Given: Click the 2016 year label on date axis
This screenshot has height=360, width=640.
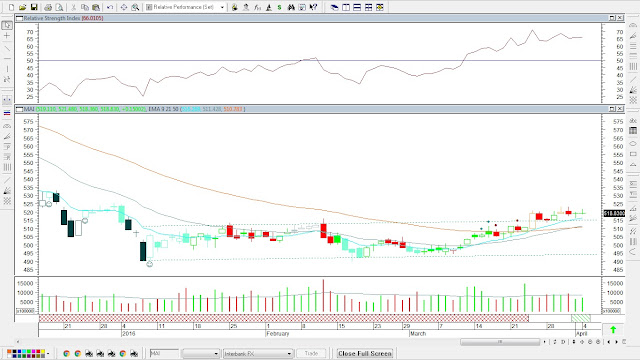Looking at the screenshot, I should pos(129,333).
